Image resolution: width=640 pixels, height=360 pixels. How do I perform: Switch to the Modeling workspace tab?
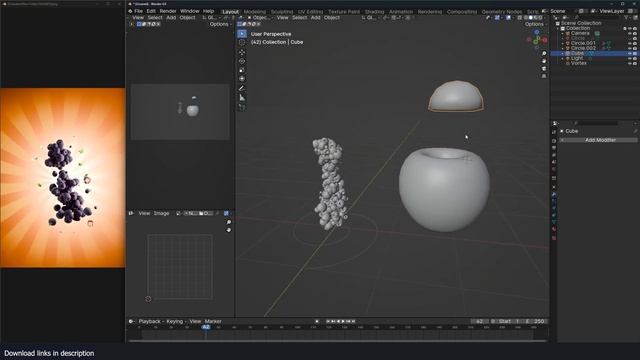coord(254,12)
